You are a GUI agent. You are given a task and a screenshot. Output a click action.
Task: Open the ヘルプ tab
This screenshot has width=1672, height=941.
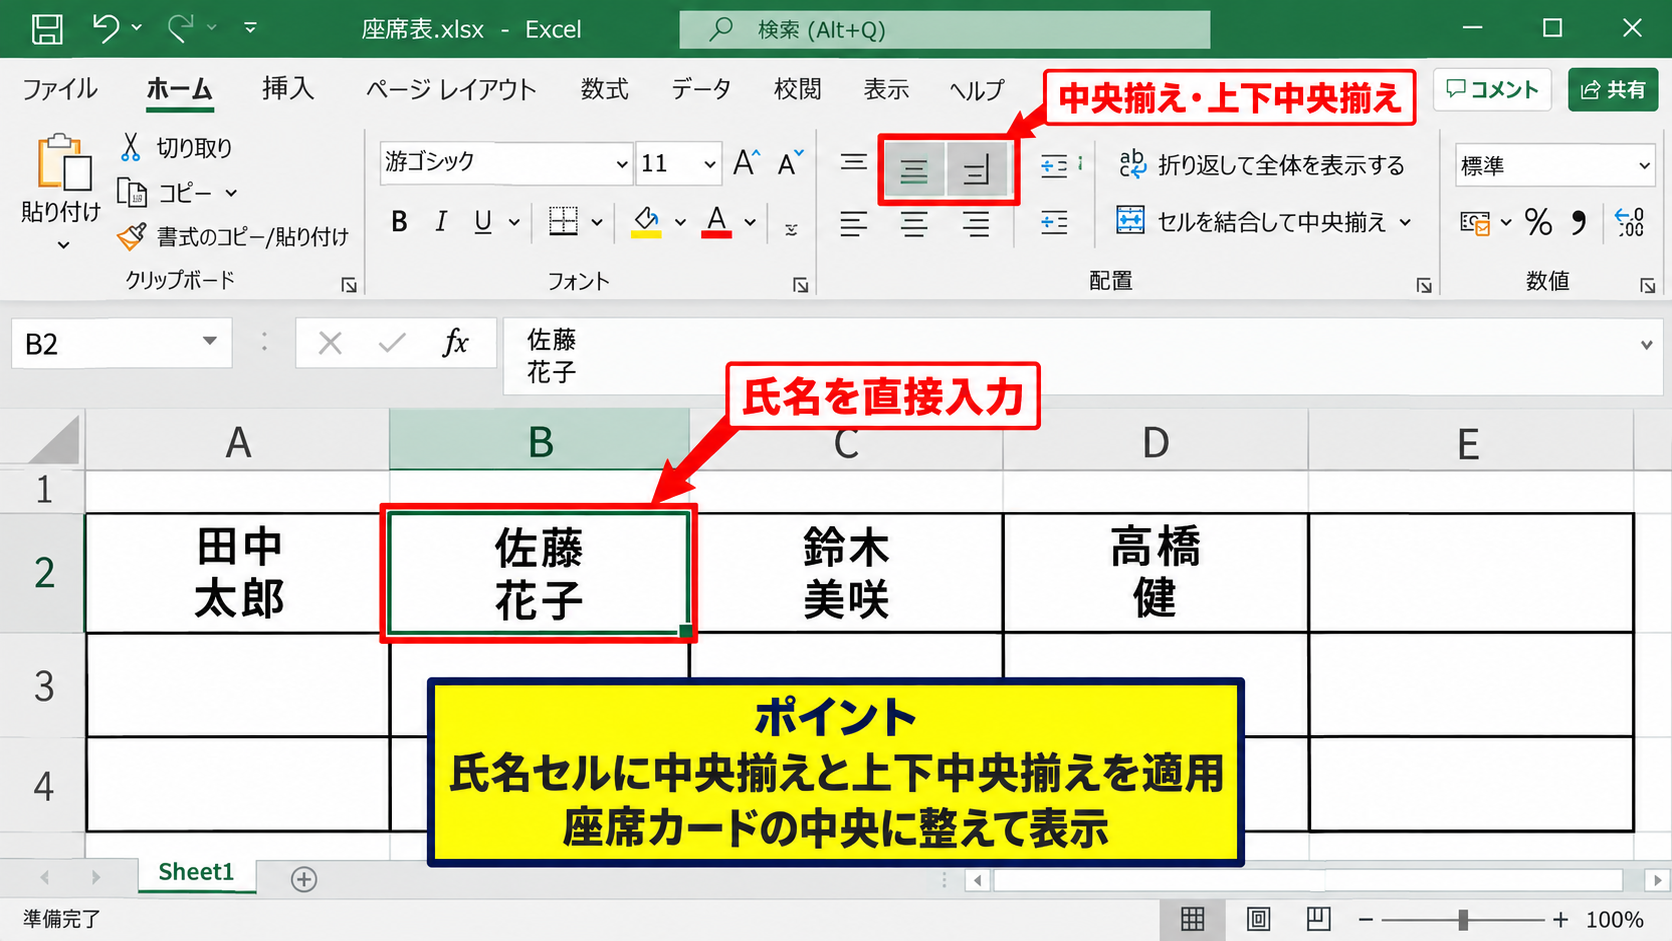976,89
